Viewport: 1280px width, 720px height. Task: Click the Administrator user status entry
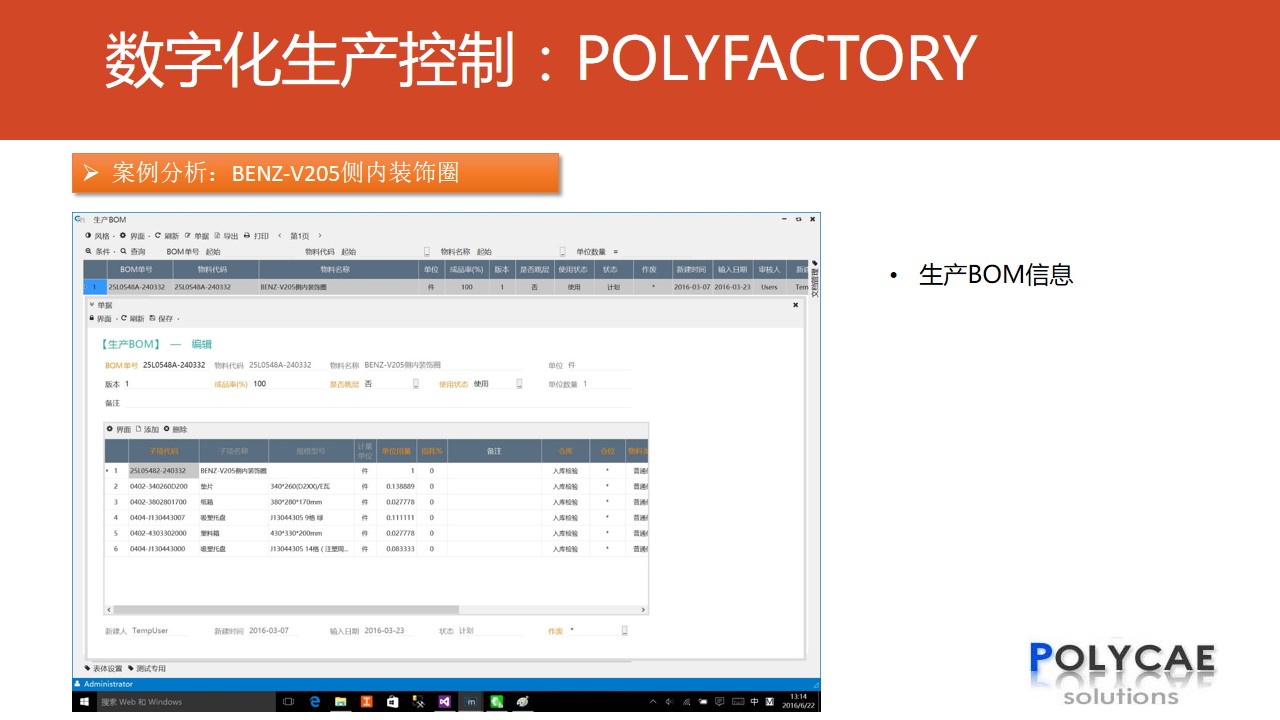pos(106,684)
